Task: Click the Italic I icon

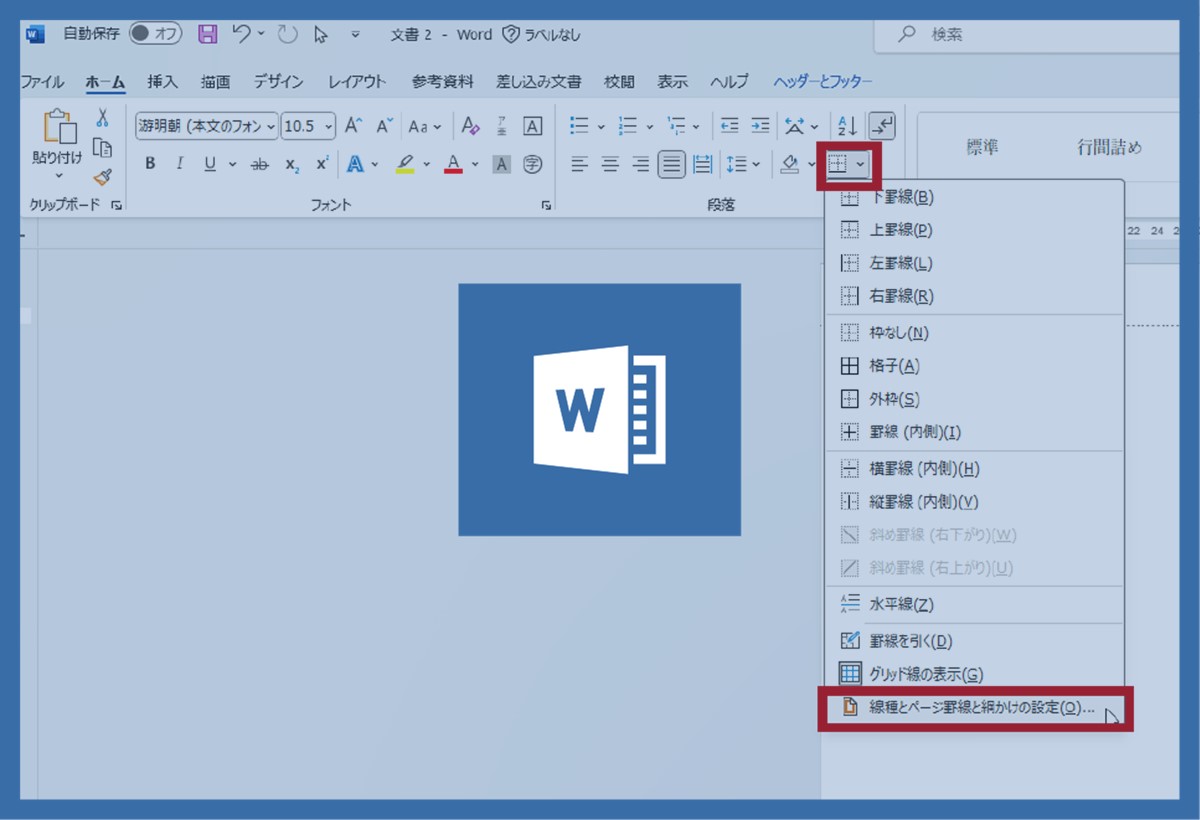Action: click(x=180, y=164)
